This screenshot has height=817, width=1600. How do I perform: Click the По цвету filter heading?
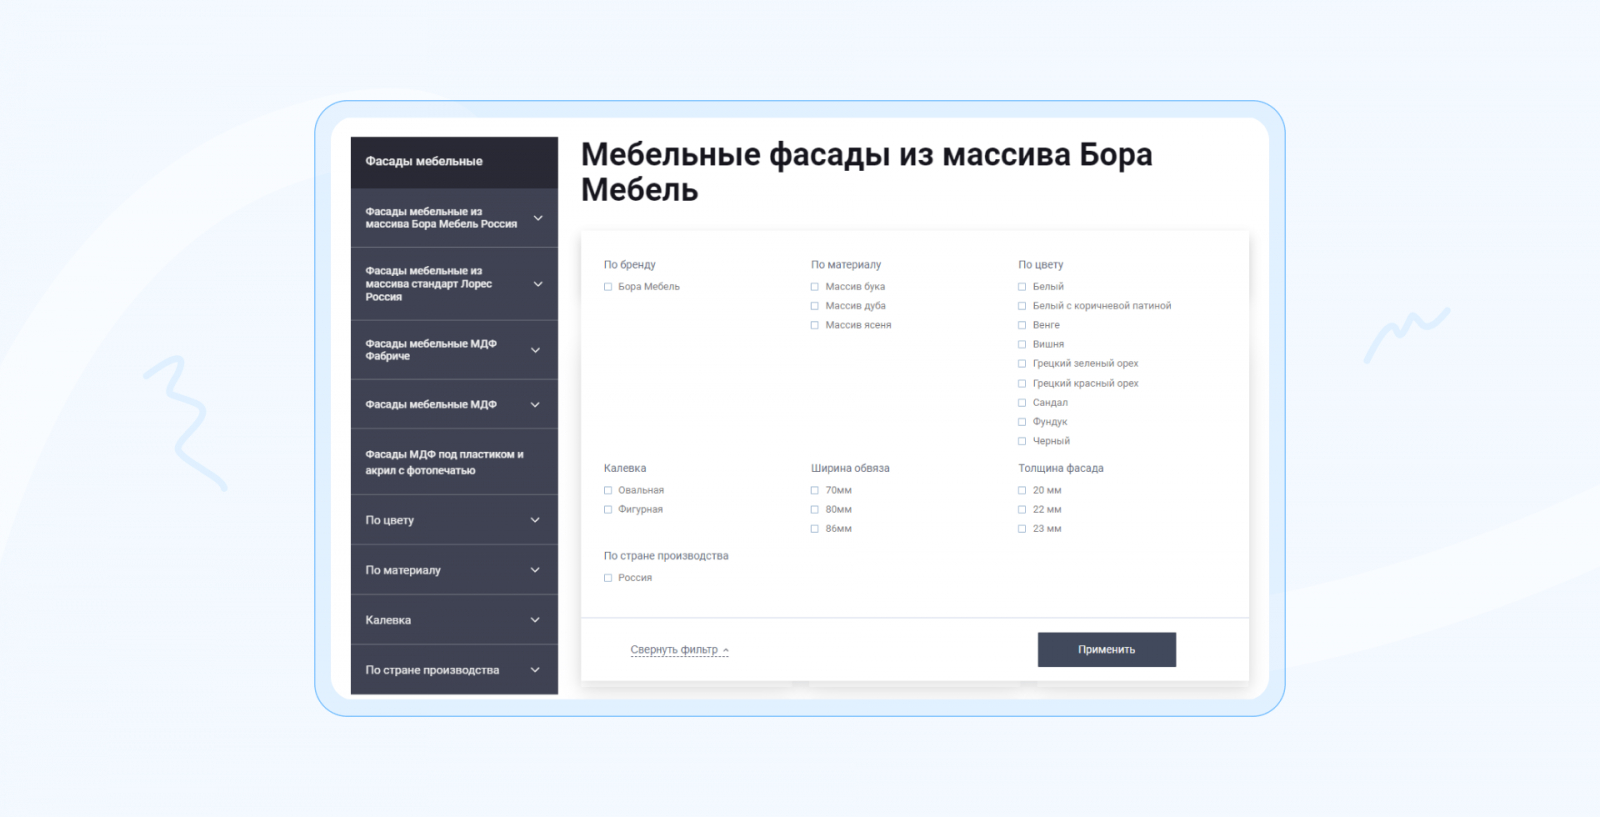click(x=1041, y=265)
